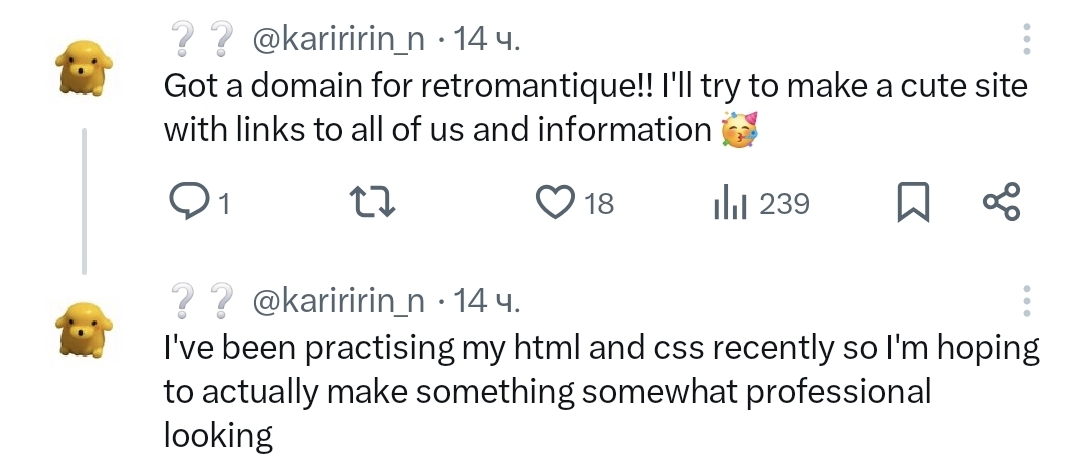
Task: Reply to the retromantique domain tweet
Action: tap(198, 203)
